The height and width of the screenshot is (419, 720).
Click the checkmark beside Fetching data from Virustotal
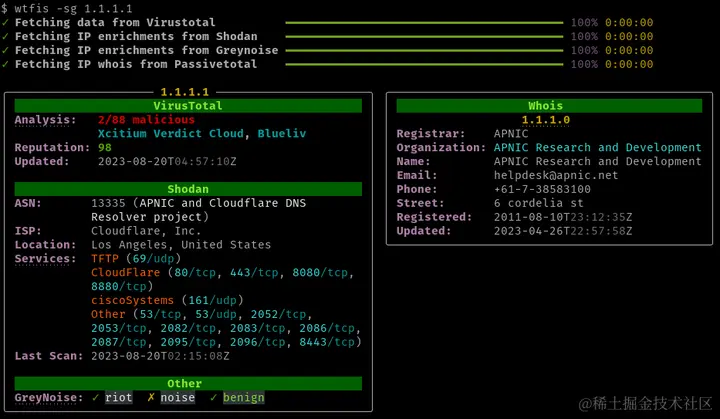(5, 22)
